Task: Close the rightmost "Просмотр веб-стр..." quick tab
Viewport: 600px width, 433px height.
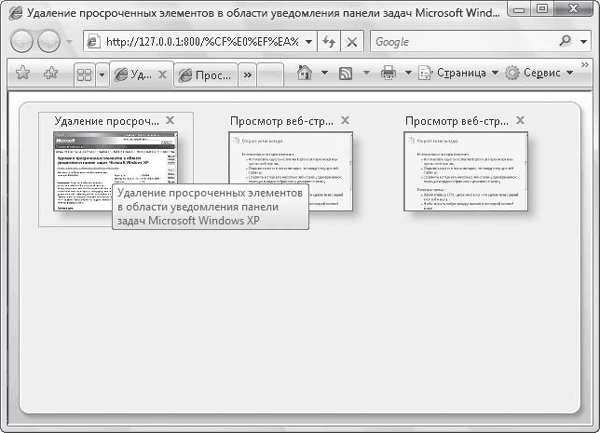Action: pyautogui.click(x=520, y=120)
